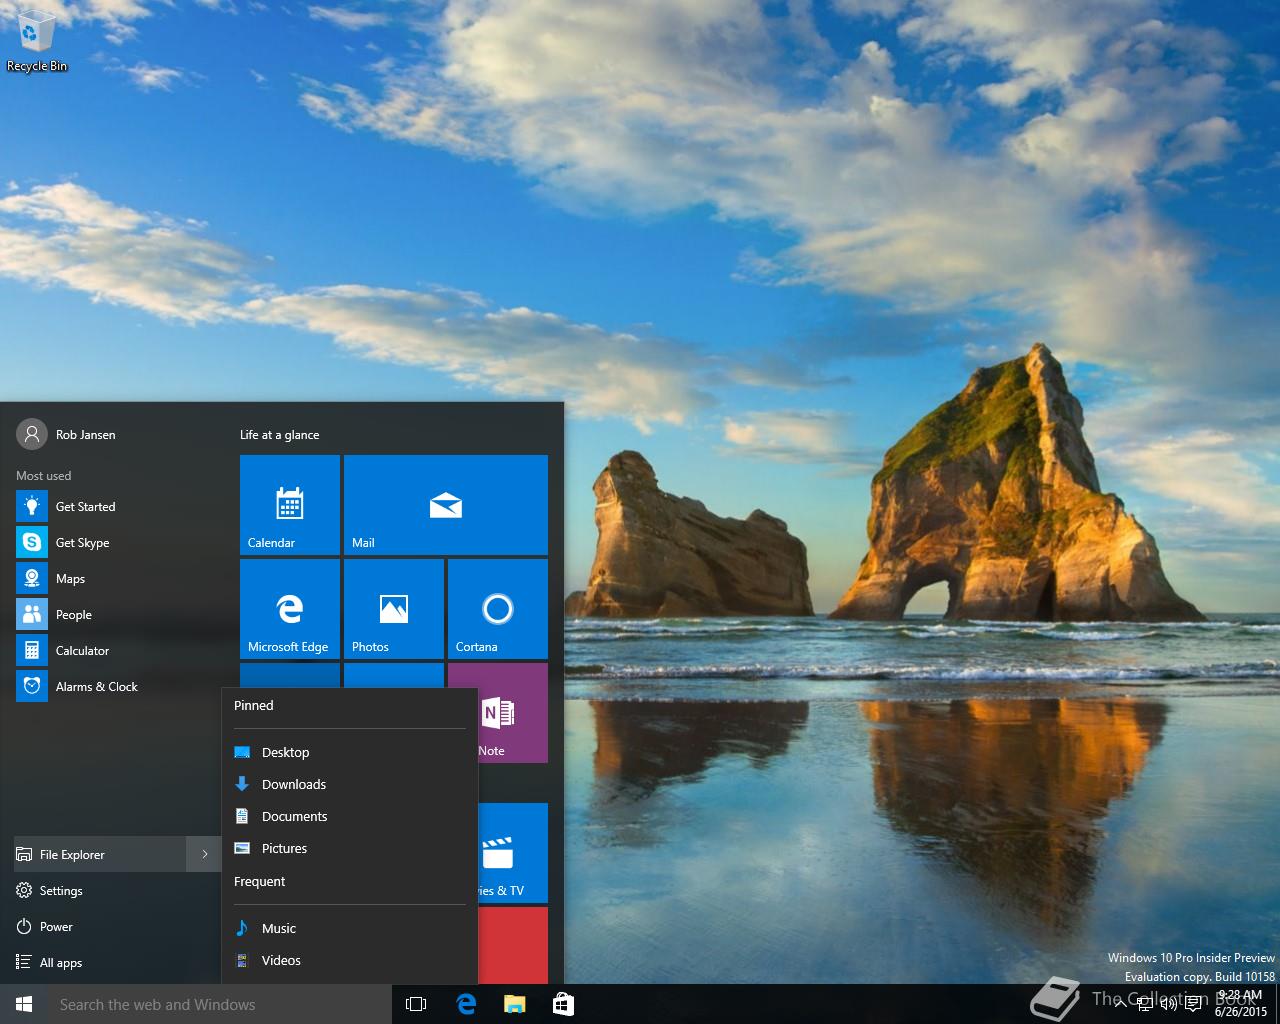Show All apps list

click(117, 963)
